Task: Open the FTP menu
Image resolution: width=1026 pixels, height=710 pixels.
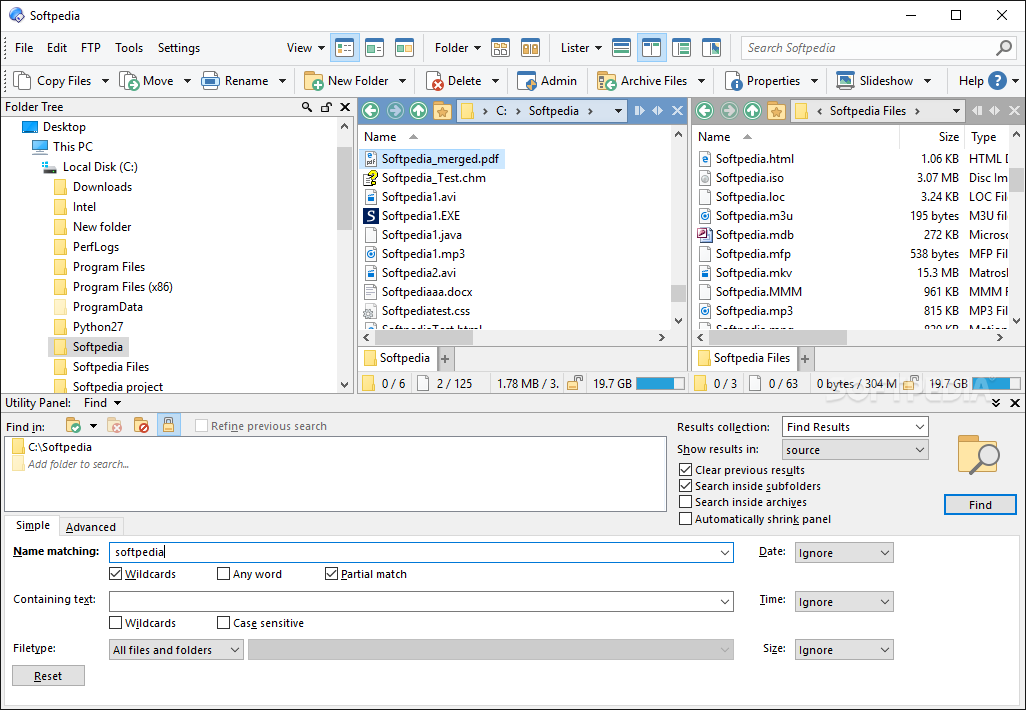Action: pyautogui.click(x=91, y=48)
